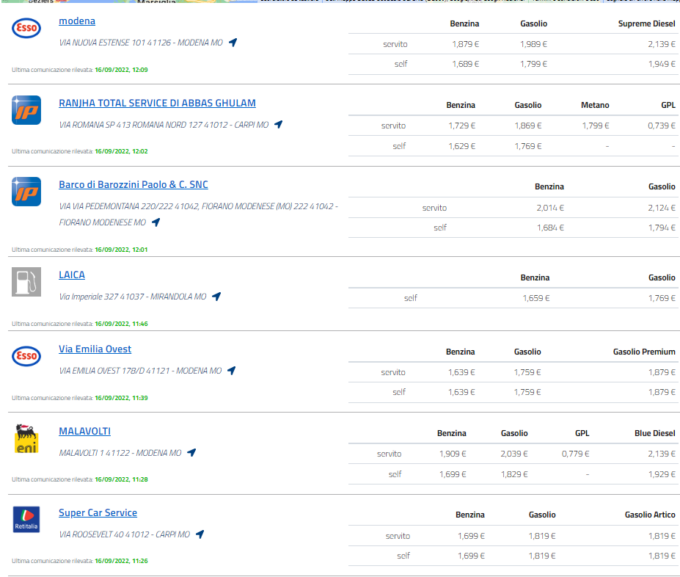Image resolution: width=680 pixels, height=577 pixels.
Task: Click address VIA ROMANA SP 413 ROMANA NORD
Action: (x=164, y=125)
